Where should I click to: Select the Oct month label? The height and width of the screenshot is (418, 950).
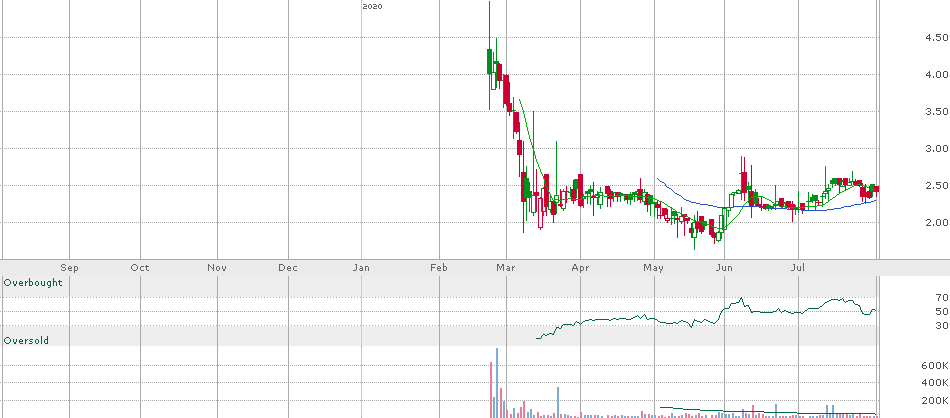[x=140, y=268]
